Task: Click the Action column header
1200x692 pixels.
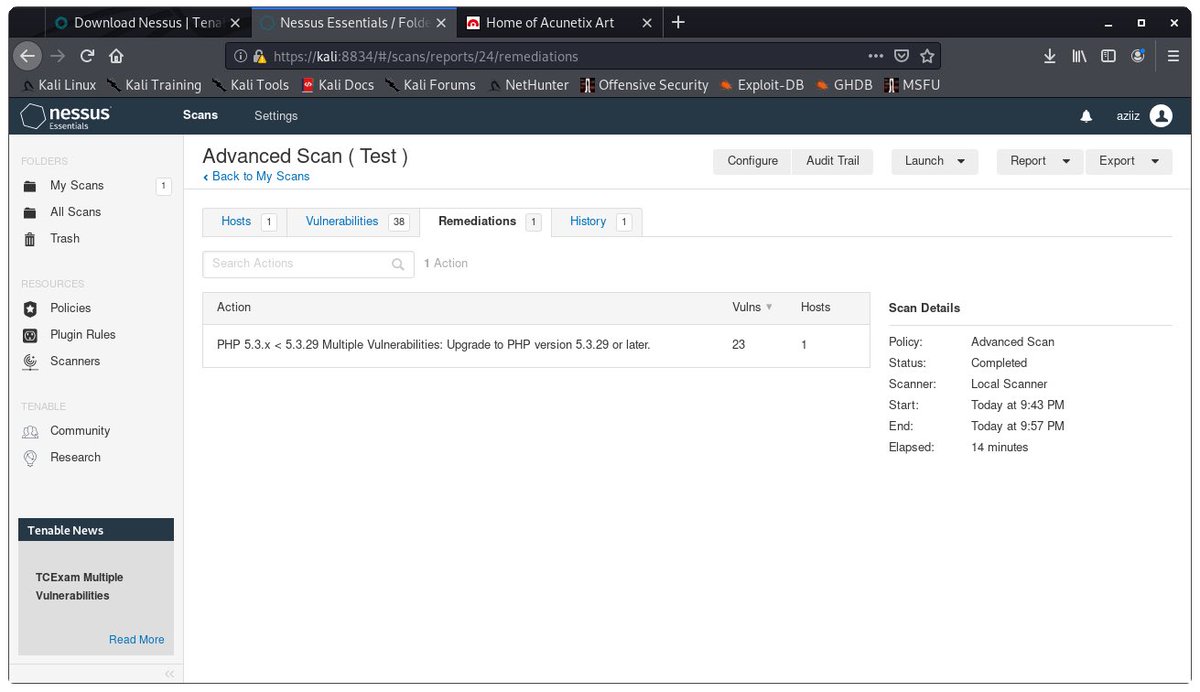Action: pyautogui.click(x=234, y=307)
